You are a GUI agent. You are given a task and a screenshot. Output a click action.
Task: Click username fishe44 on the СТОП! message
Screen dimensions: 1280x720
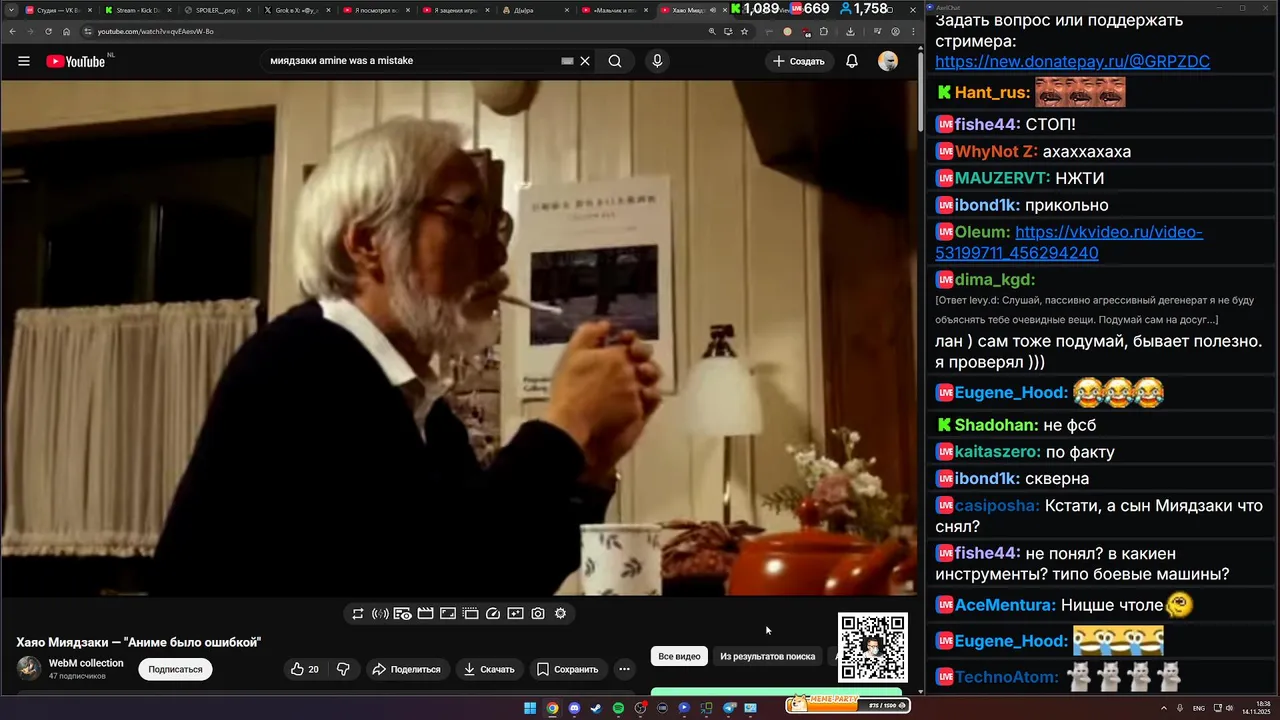(986, 124)
